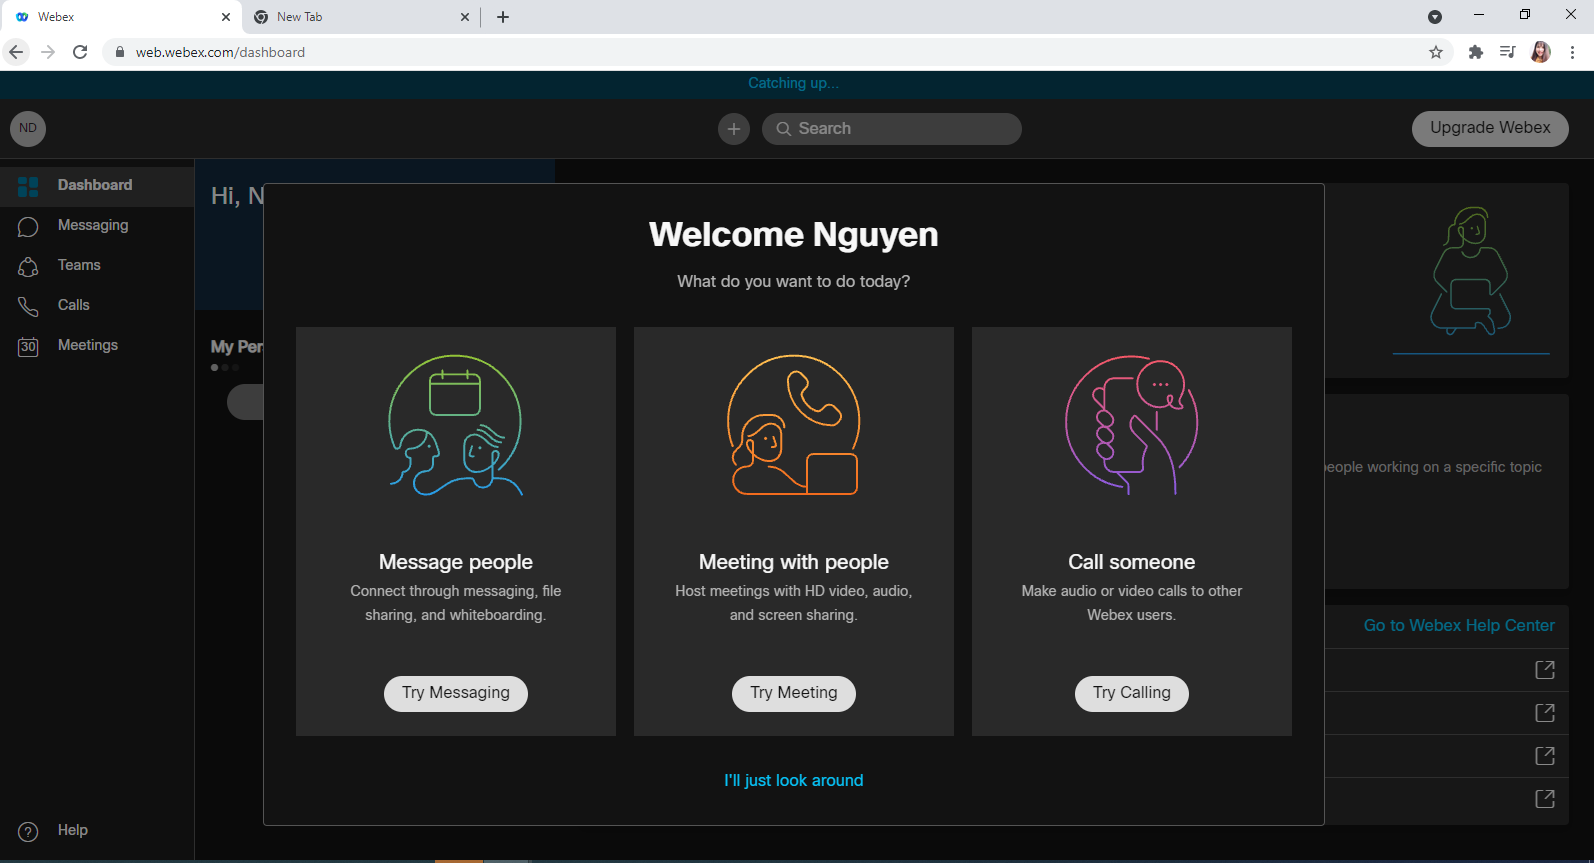Click the Messaging chat bubble icon
1594x863 pixels.
(28, 227)
